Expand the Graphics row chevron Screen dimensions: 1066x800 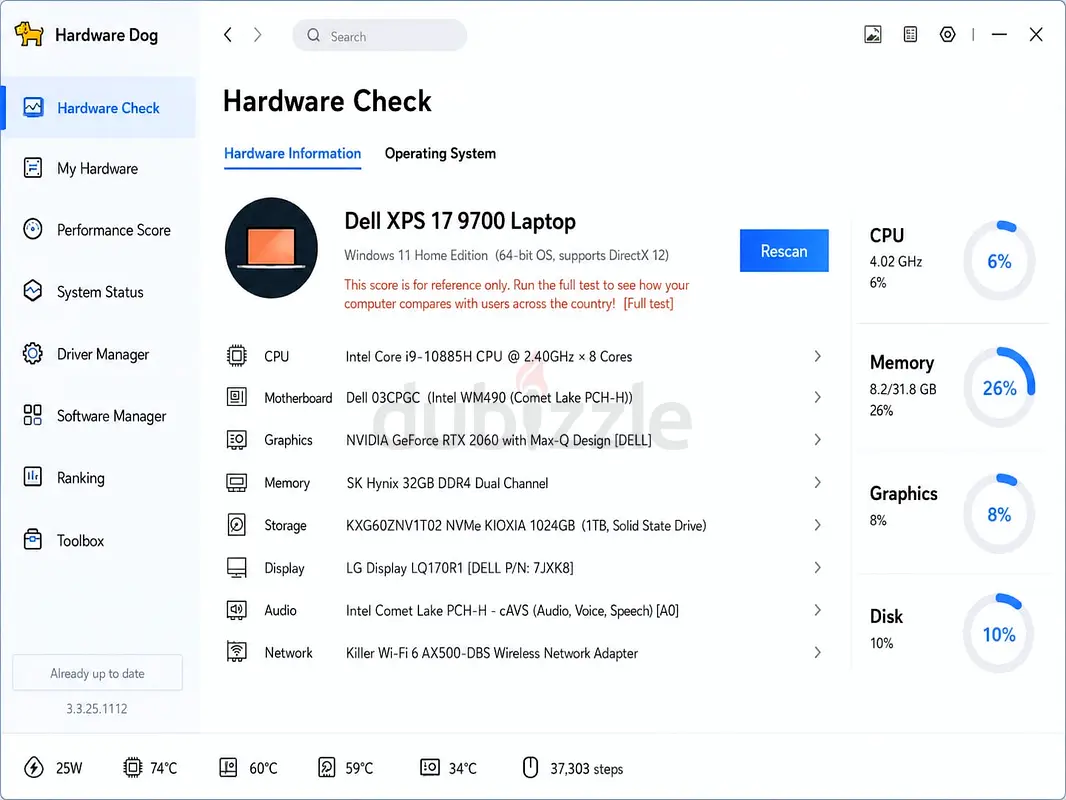tap(818, 440)
